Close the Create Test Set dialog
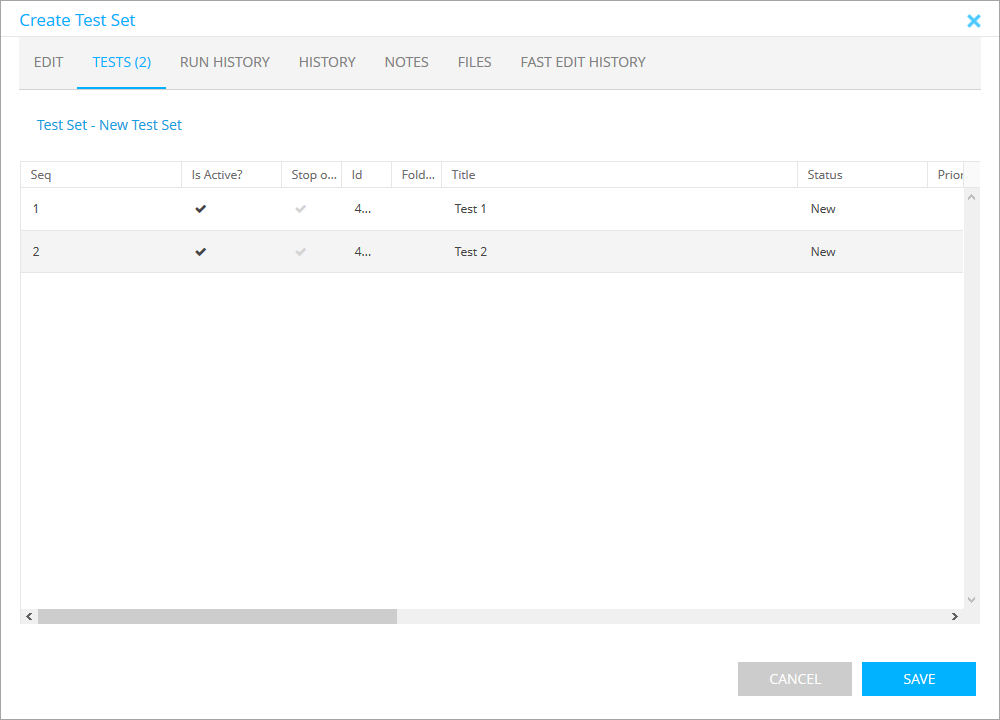Screen dimensions: 1000x720 pos(973,21)
